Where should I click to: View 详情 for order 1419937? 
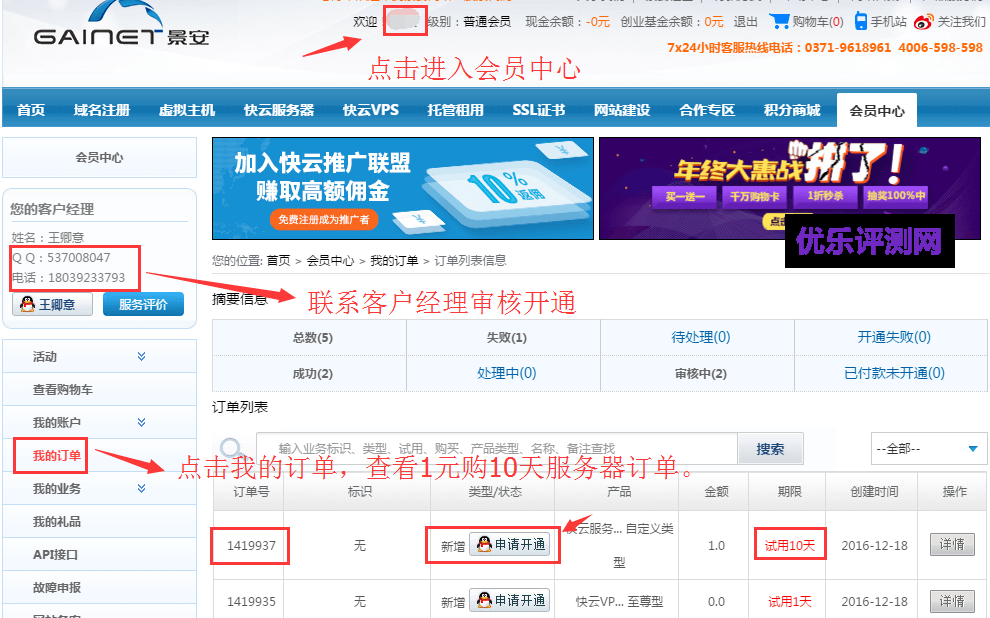(951, 545)
